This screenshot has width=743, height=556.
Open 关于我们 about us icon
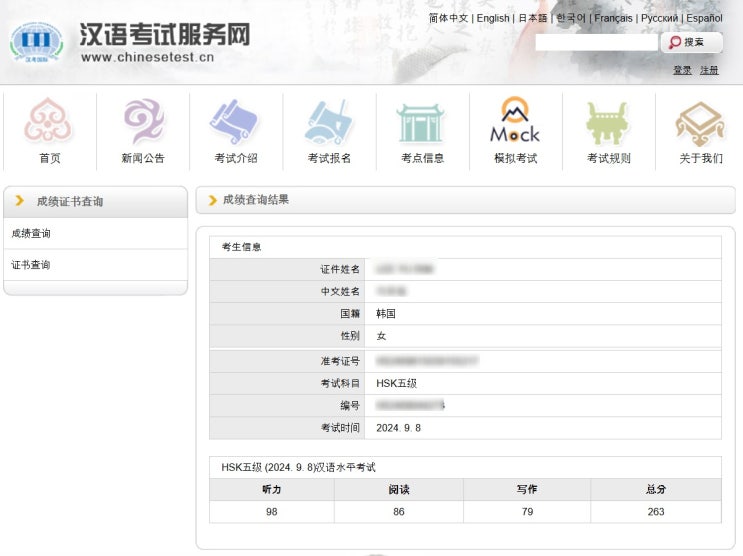[700, 123]
